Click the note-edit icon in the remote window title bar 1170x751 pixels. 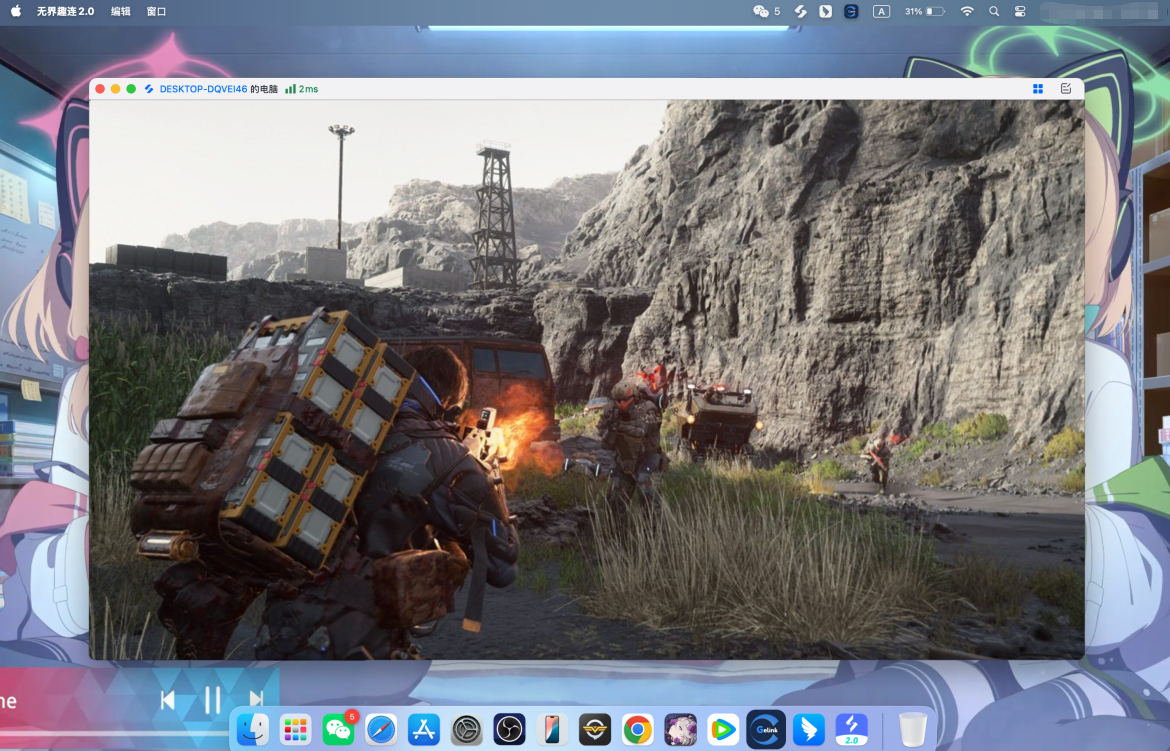[x=1066, y=89]
